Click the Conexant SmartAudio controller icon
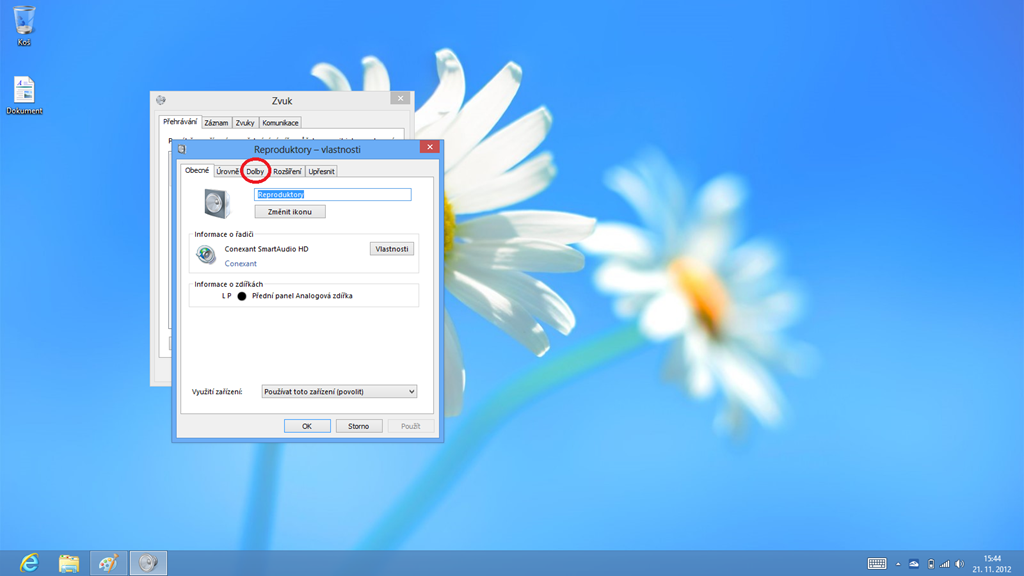Screen dimensions: 1024x576 click(205, 255)
